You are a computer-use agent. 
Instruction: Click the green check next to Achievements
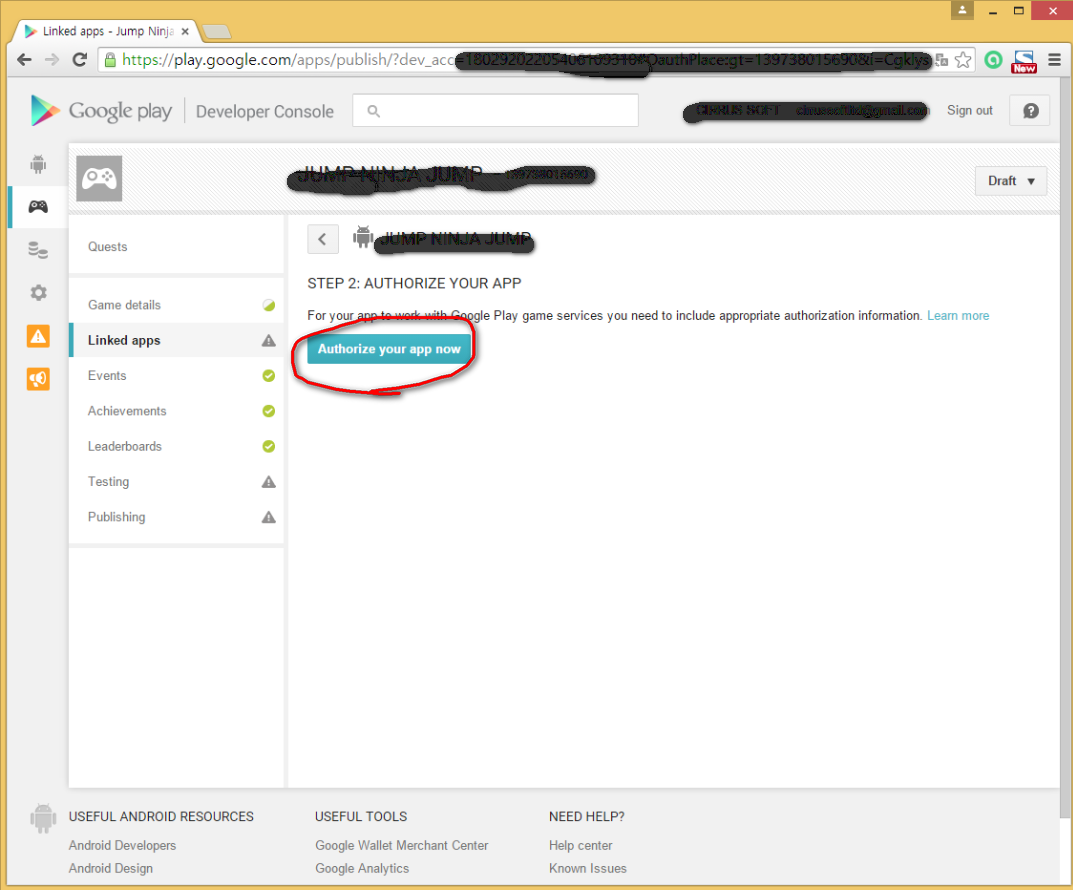pos(269,411)
